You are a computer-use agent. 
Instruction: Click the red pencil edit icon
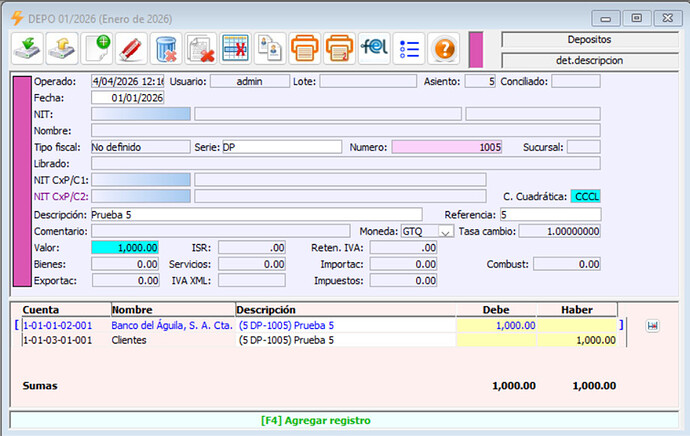click(x=132, y=48)
